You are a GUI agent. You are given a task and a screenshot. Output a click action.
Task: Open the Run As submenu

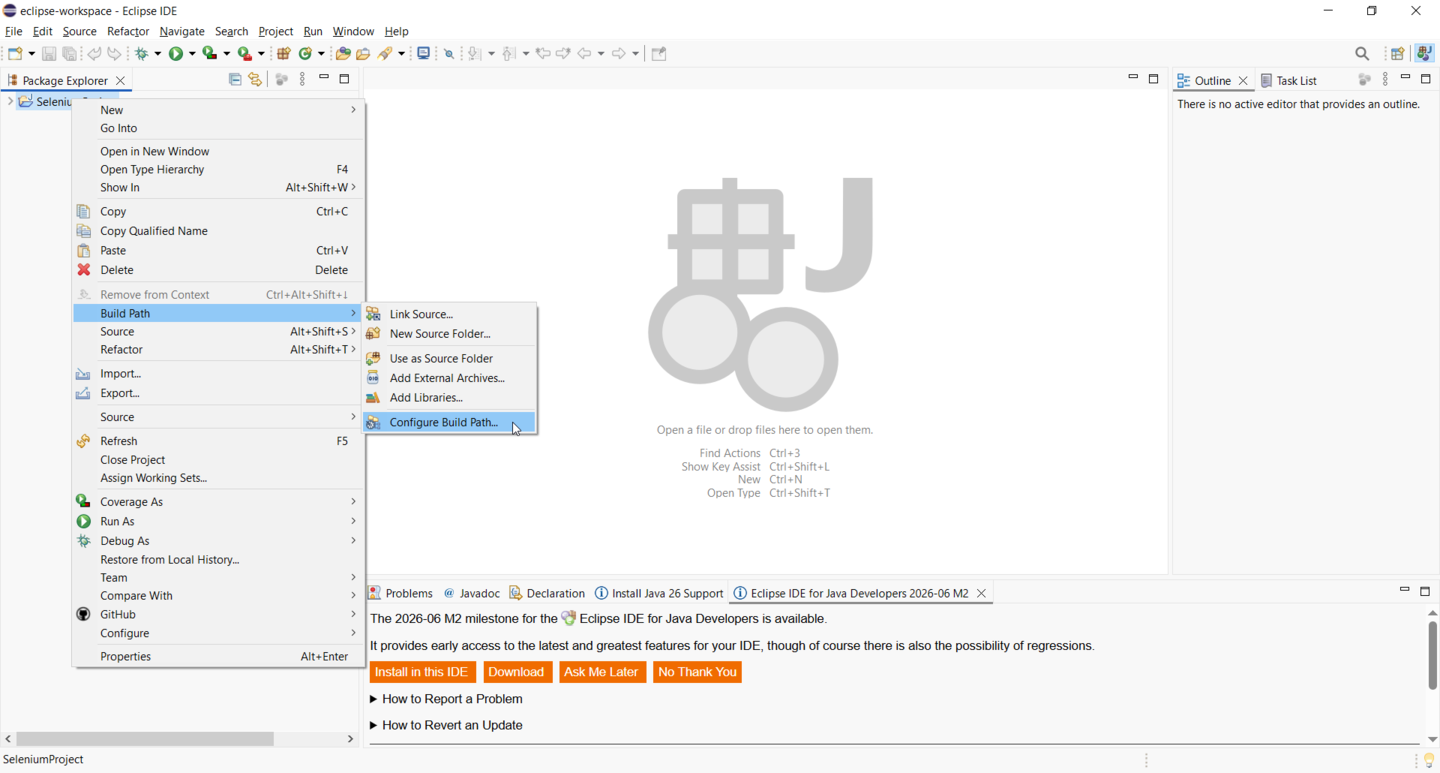tap(218, 521)
